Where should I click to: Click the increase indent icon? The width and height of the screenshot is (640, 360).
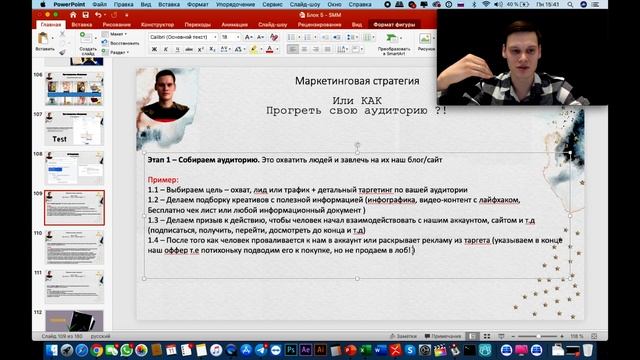point(336,37)
